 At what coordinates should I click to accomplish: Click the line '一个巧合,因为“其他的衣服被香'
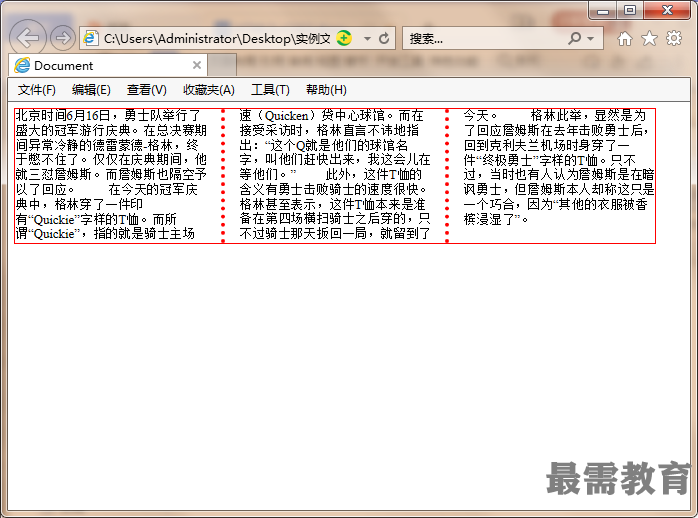[556, 204]
